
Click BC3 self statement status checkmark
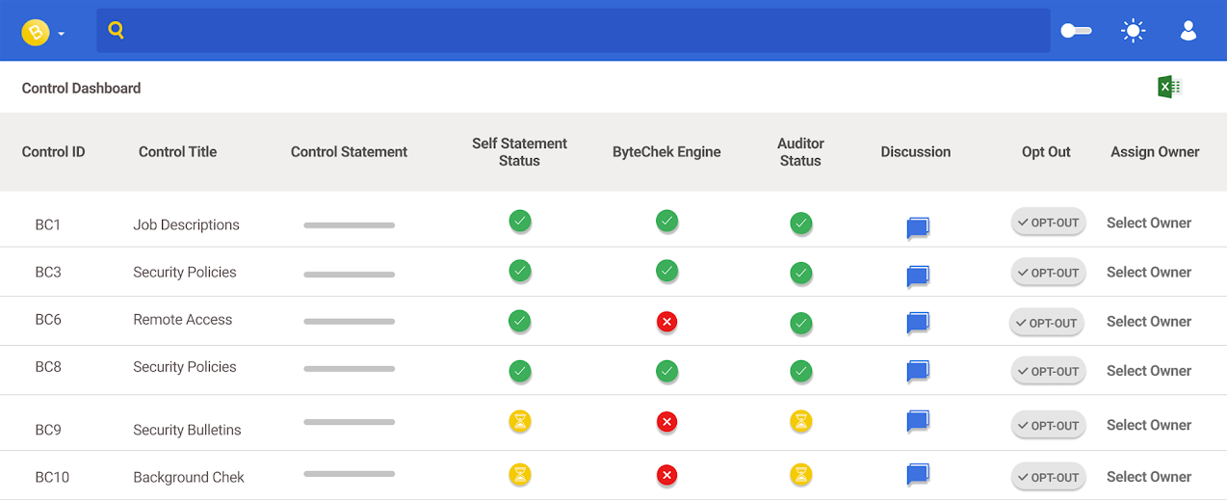(519, 270)
